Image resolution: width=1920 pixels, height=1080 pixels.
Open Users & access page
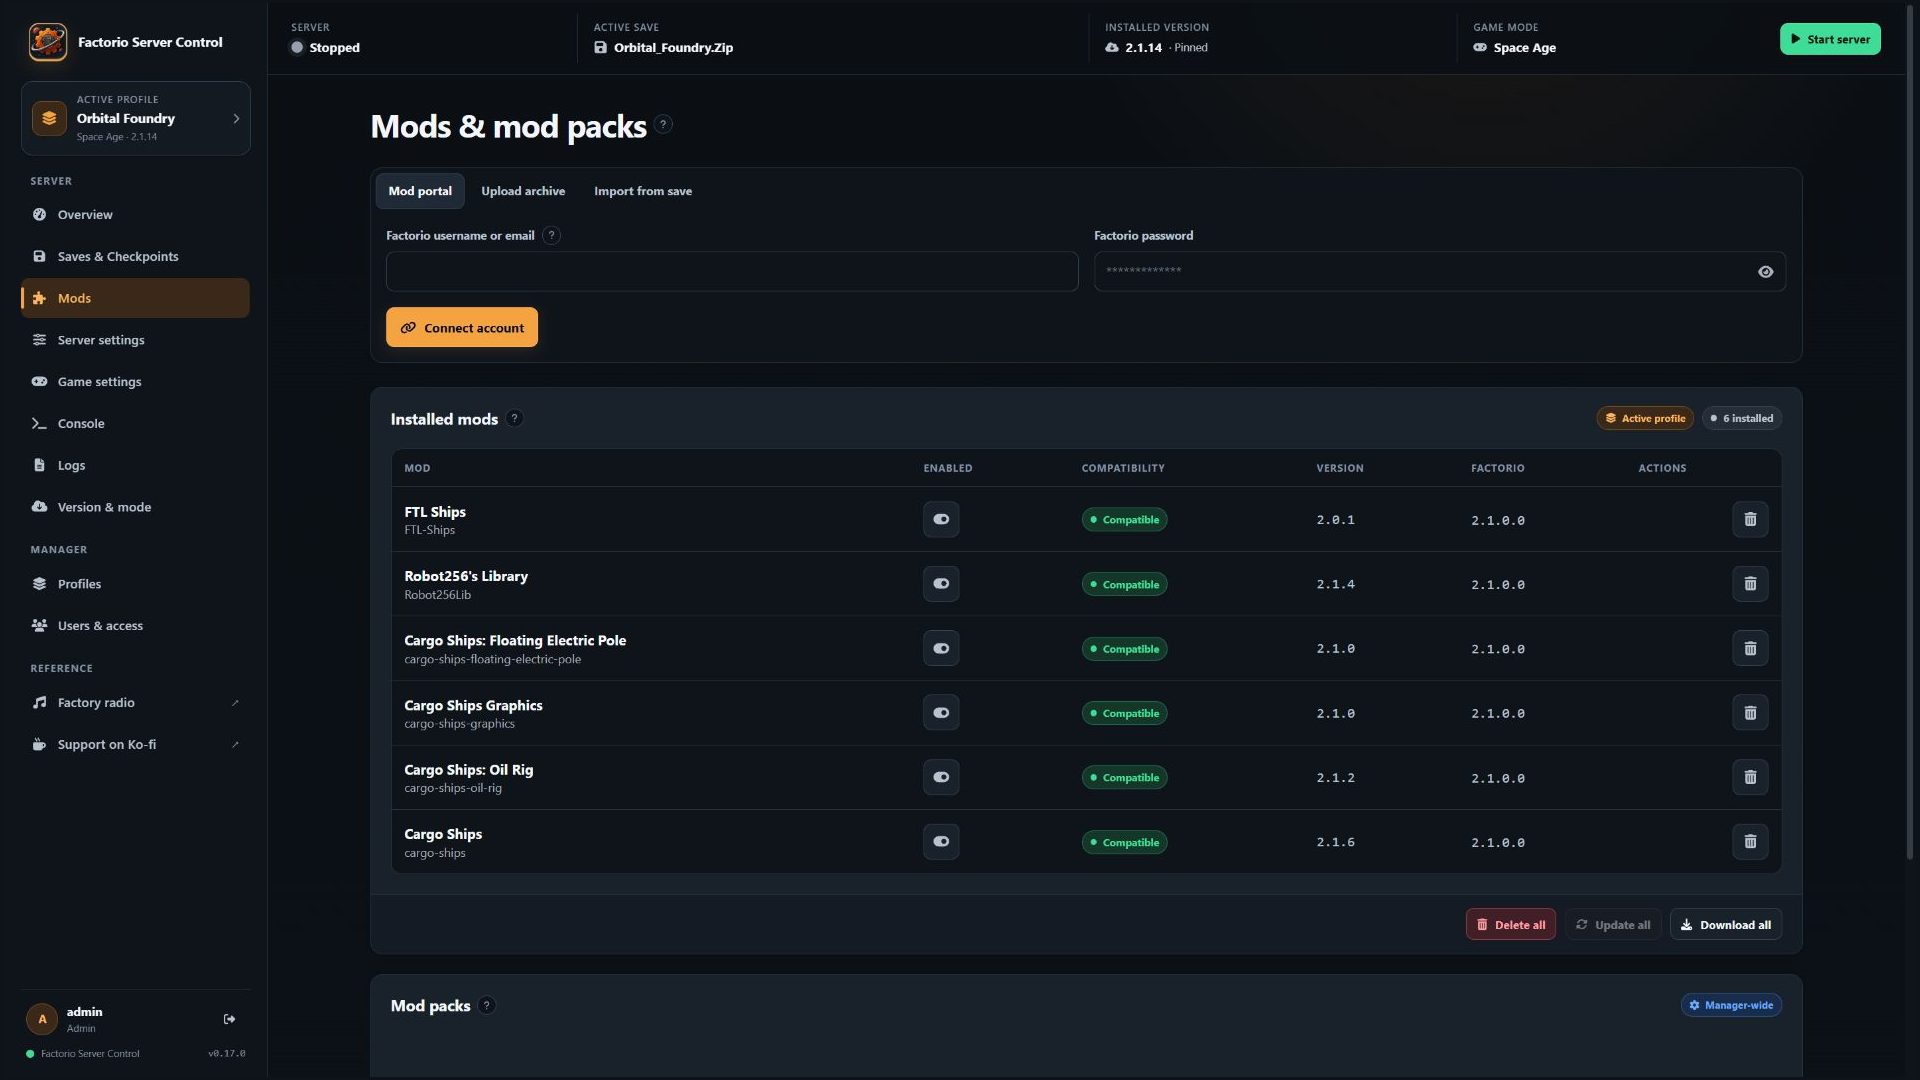coord(136,626)
